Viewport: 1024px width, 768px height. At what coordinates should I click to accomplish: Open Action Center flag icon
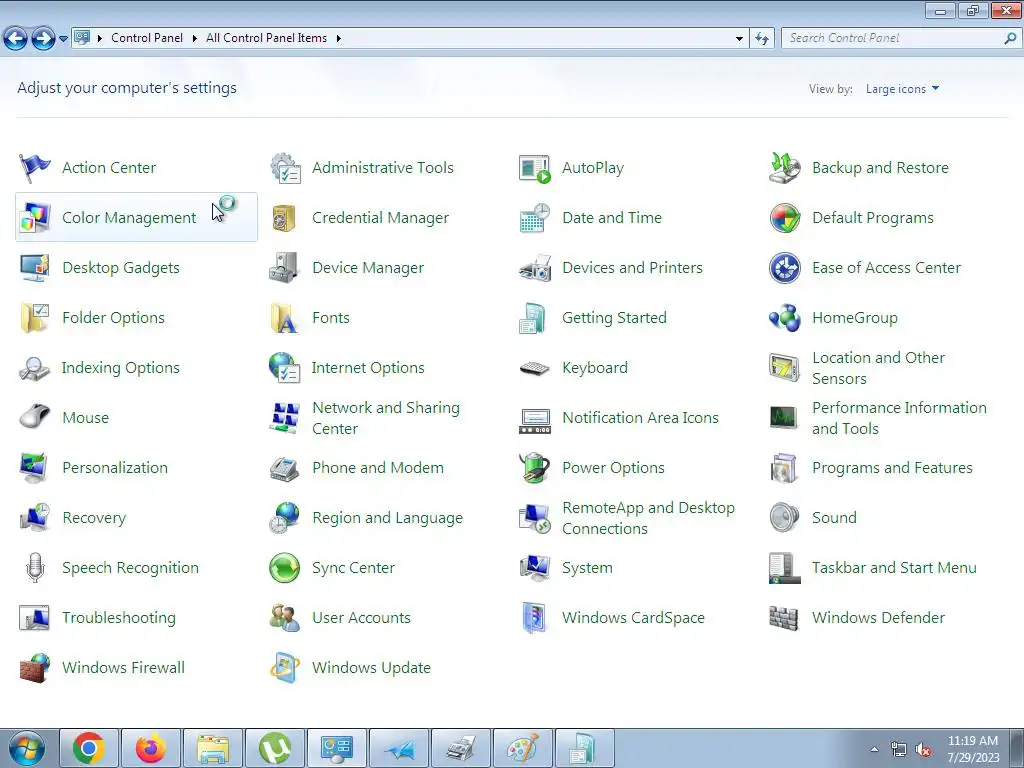coord(35,168)
